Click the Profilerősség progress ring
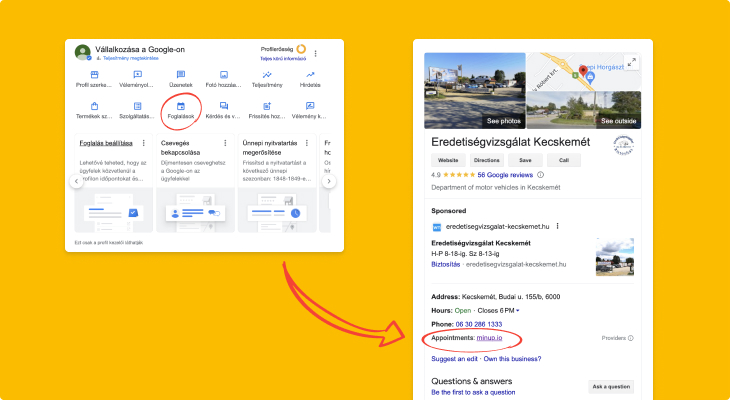 click(x=301, y=49)
